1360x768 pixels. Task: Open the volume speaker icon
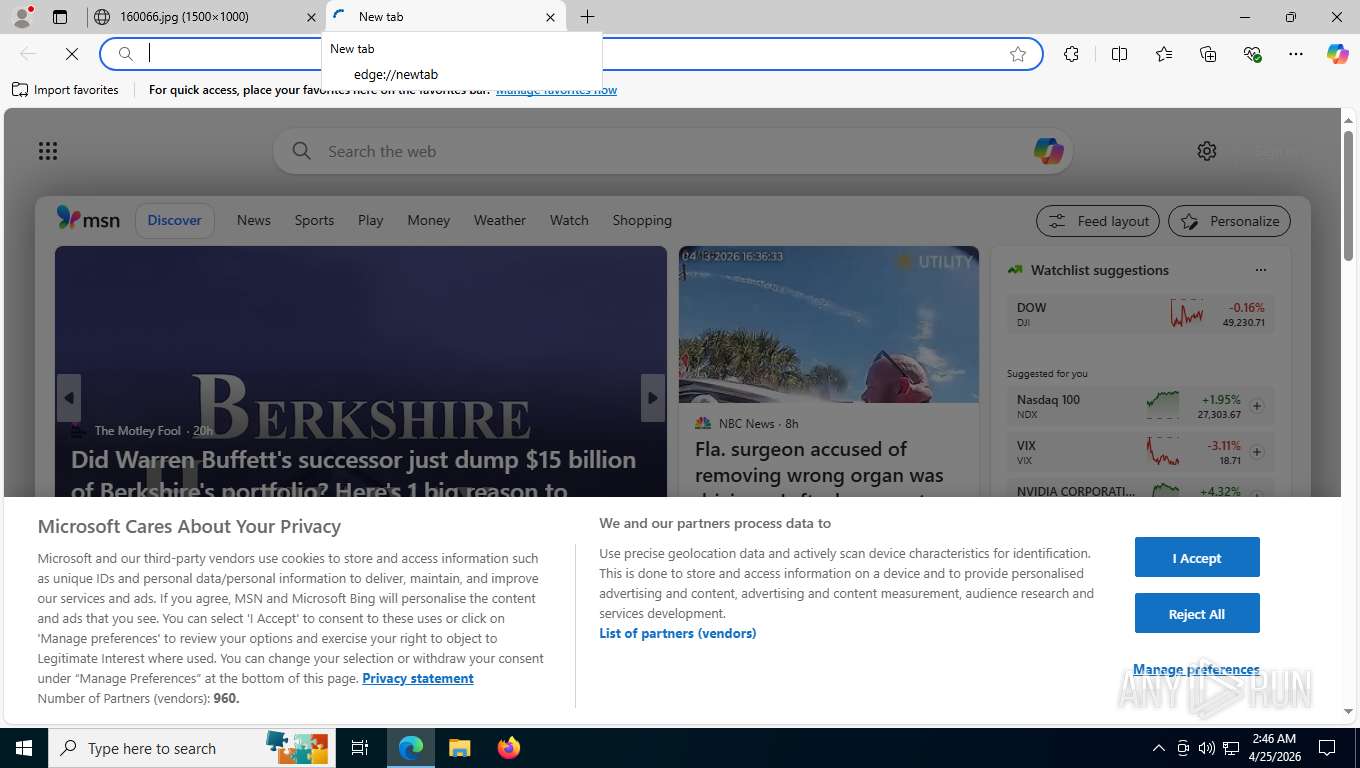(x=1206, y=748)
